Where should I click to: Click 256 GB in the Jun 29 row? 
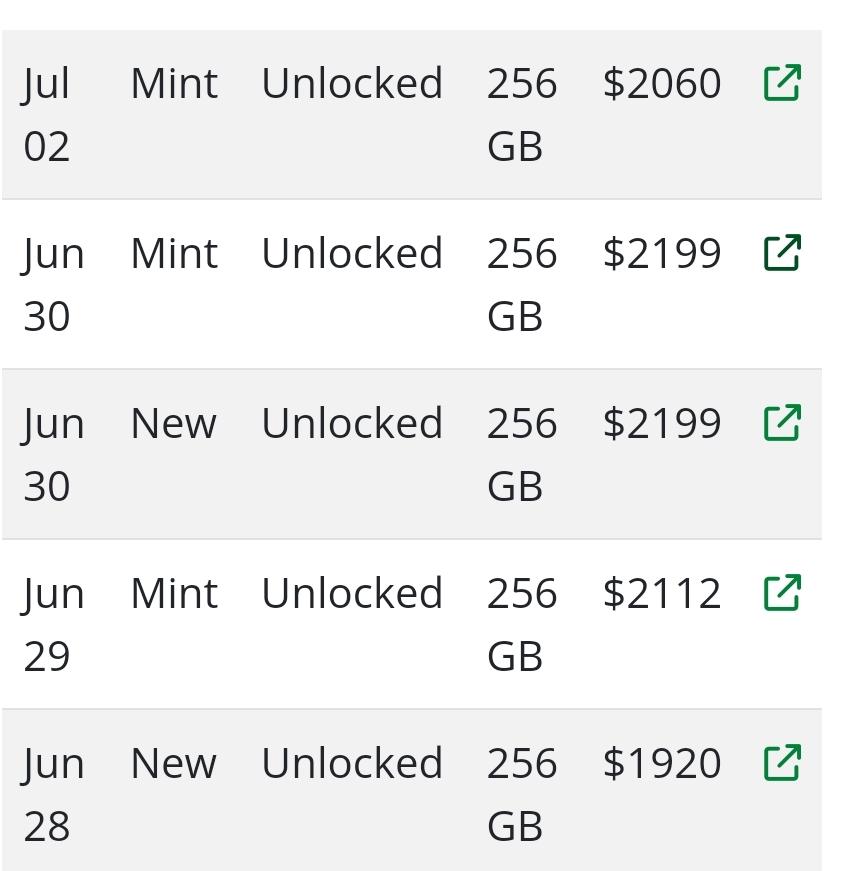click(521, 624)
